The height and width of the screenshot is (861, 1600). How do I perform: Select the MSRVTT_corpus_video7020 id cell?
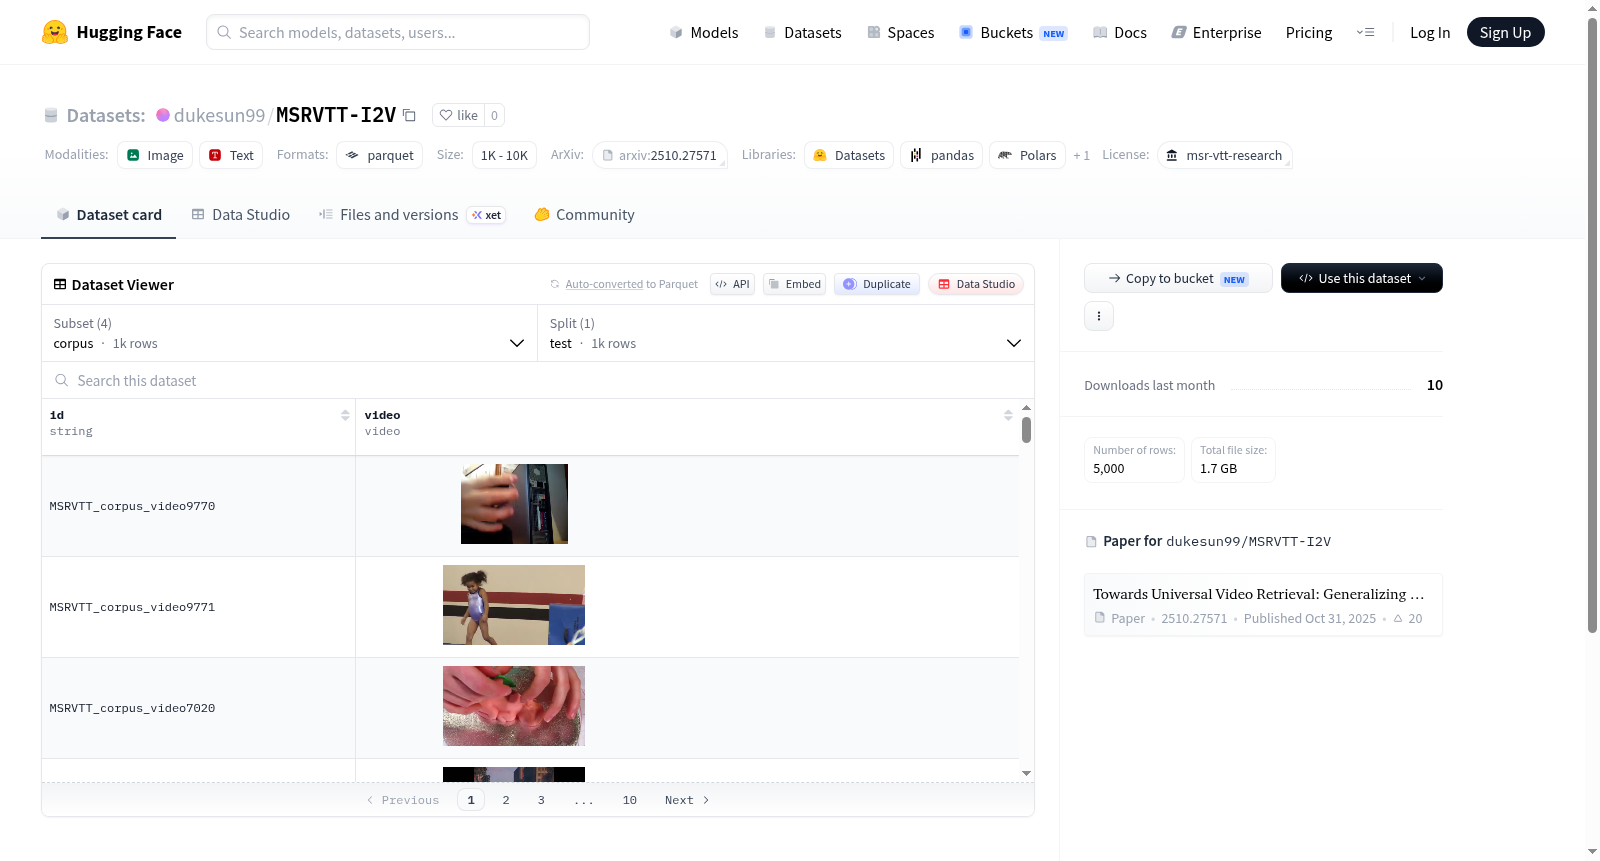pyautogui.click(x=198, y=708)
